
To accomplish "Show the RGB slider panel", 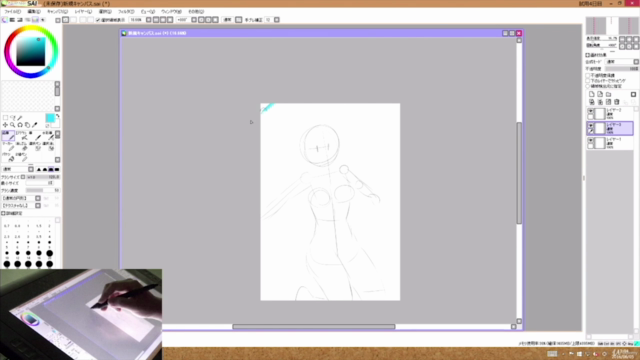I will click(x=12, y=20).
